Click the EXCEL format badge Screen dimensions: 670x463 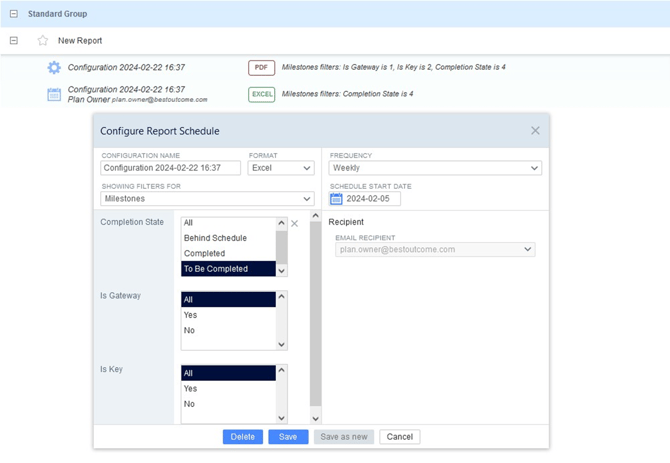[262, 94]
